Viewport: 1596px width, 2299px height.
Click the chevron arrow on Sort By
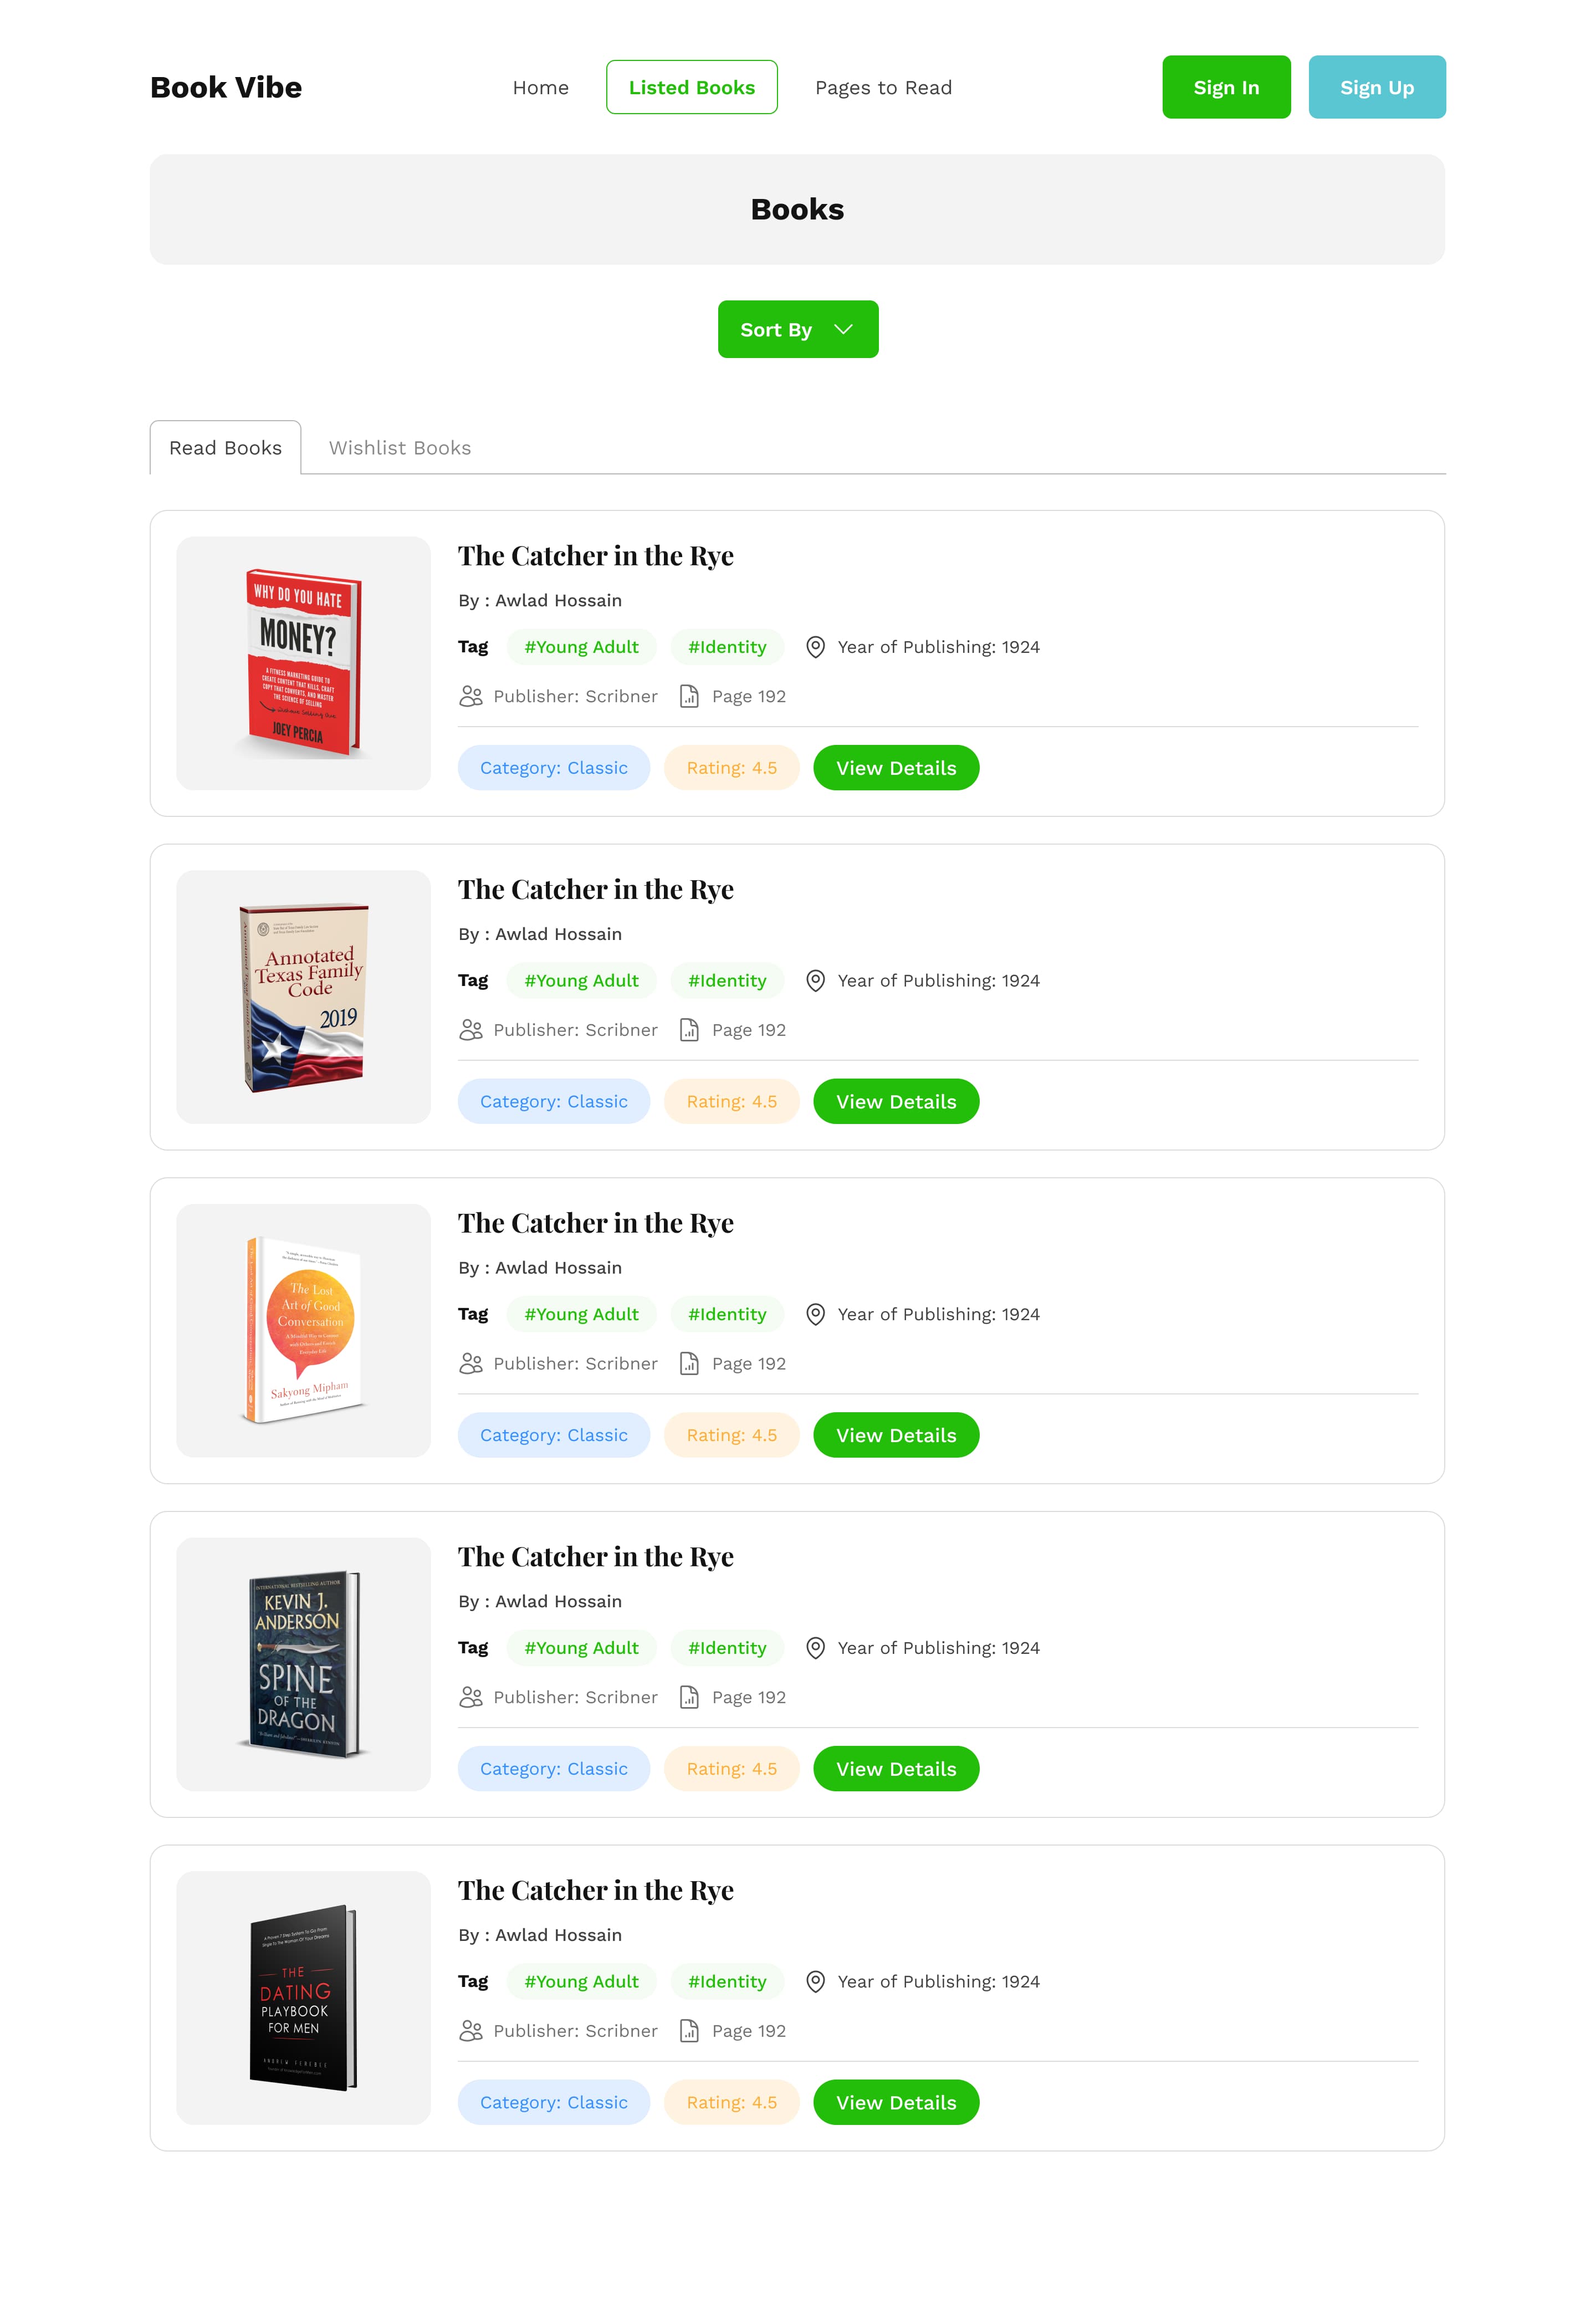(843, 329)
